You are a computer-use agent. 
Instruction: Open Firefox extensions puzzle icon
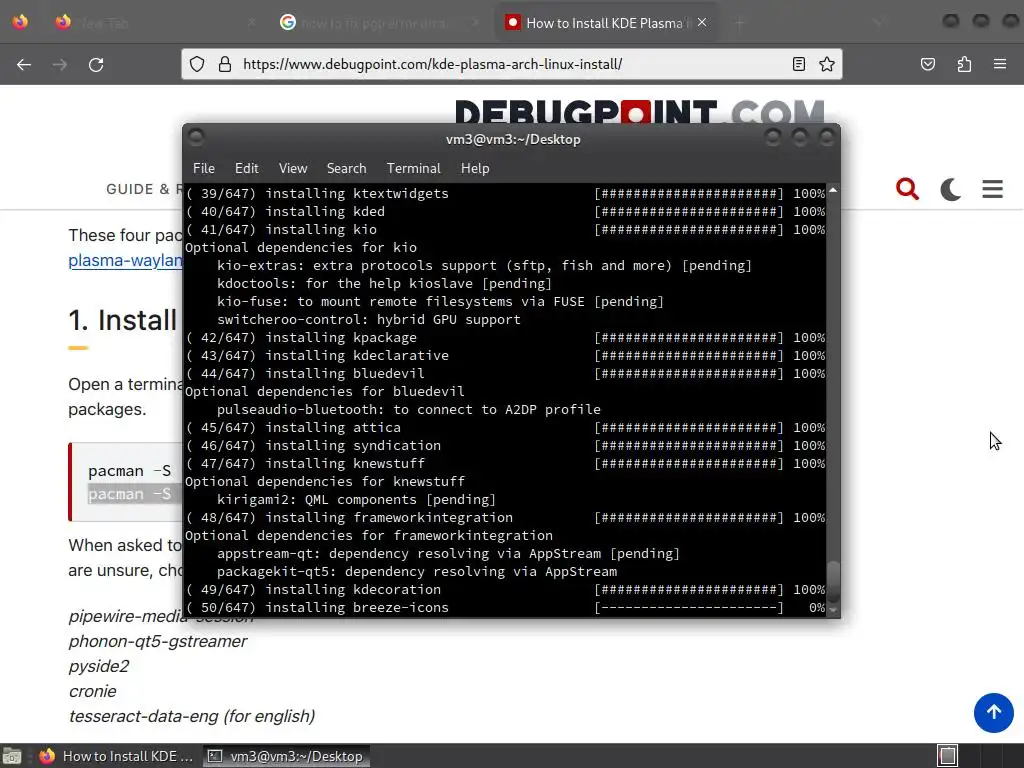[x=964, y=64]
